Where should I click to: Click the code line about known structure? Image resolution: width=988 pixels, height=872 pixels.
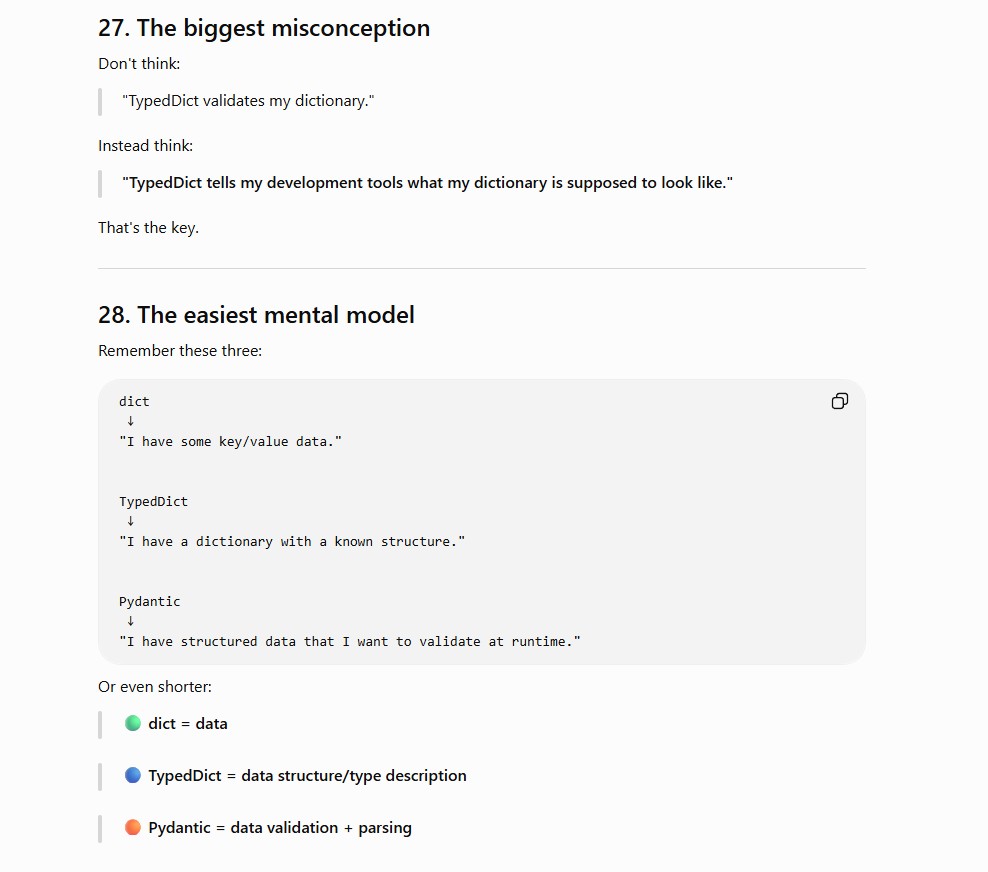tap(292, 542)
